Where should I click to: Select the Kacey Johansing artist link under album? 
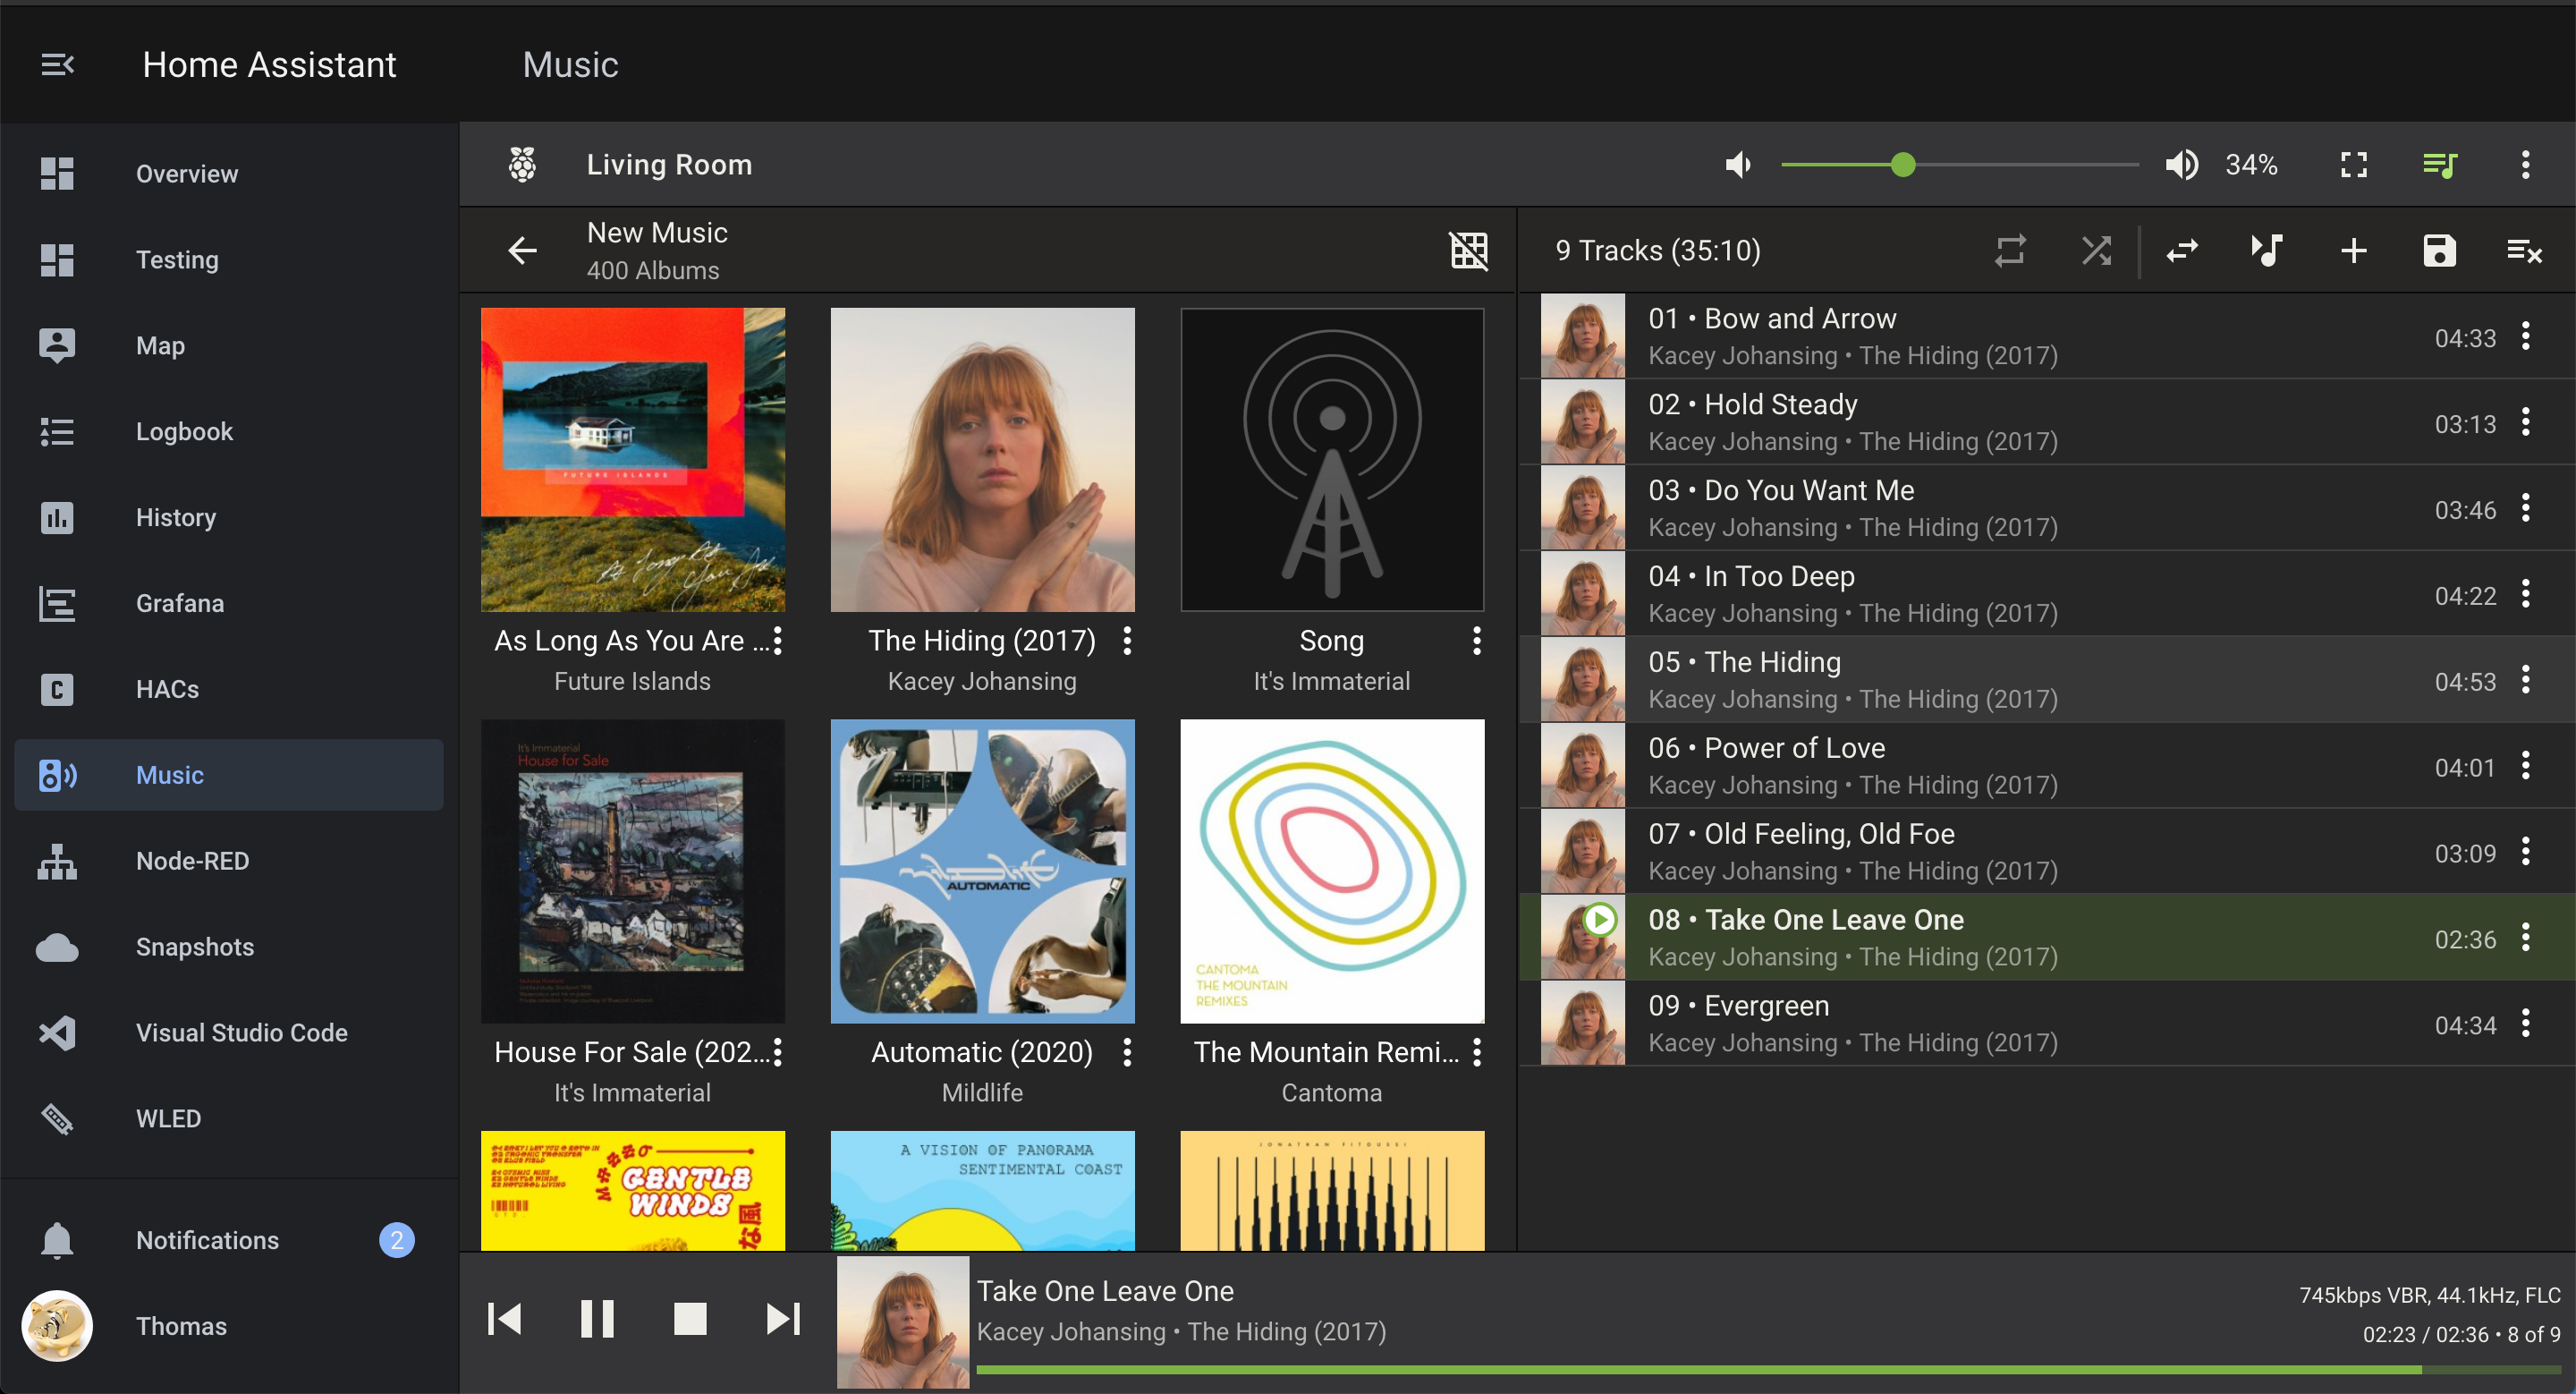[x=982, y=681]
